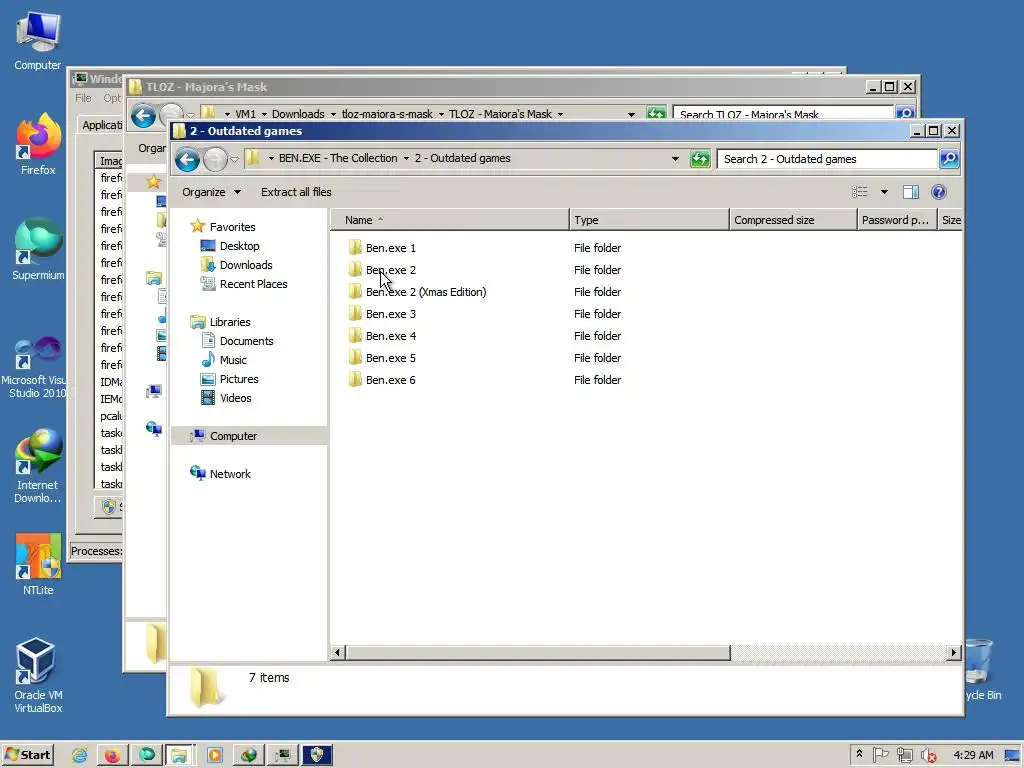Show the preview pane icon
Viewport: 1024px width, 768px height.
(910, 192)
